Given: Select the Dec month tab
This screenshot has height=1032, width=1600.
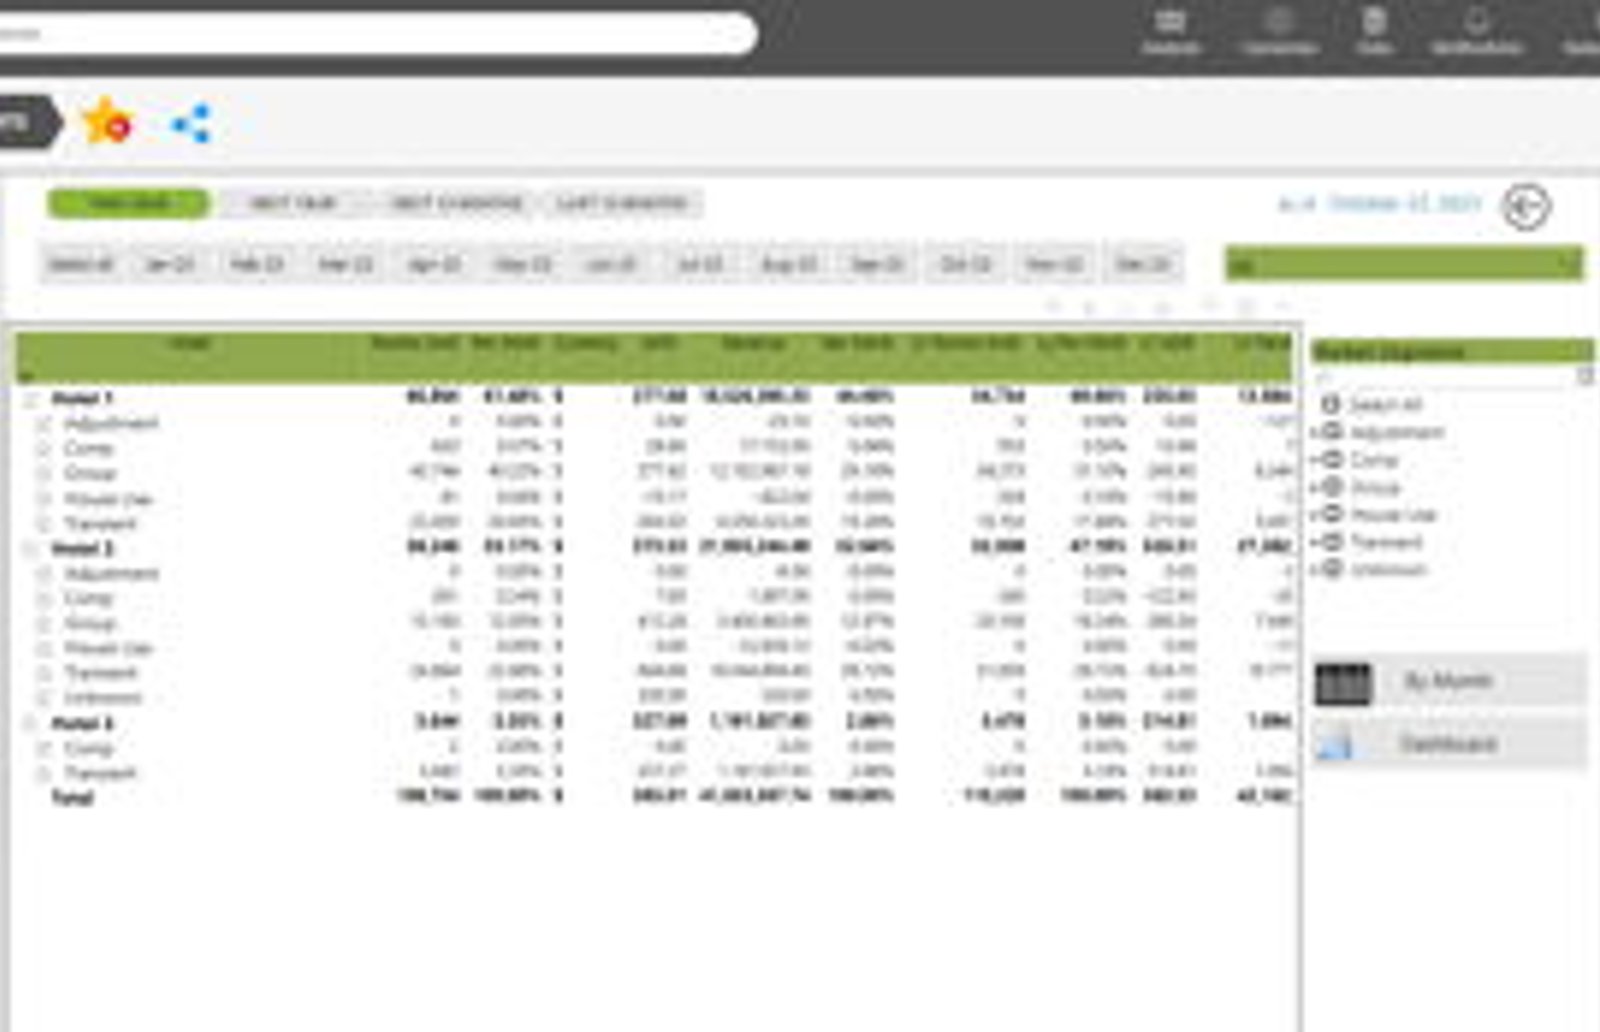Looking at the screenshot, I should 1143,264.
